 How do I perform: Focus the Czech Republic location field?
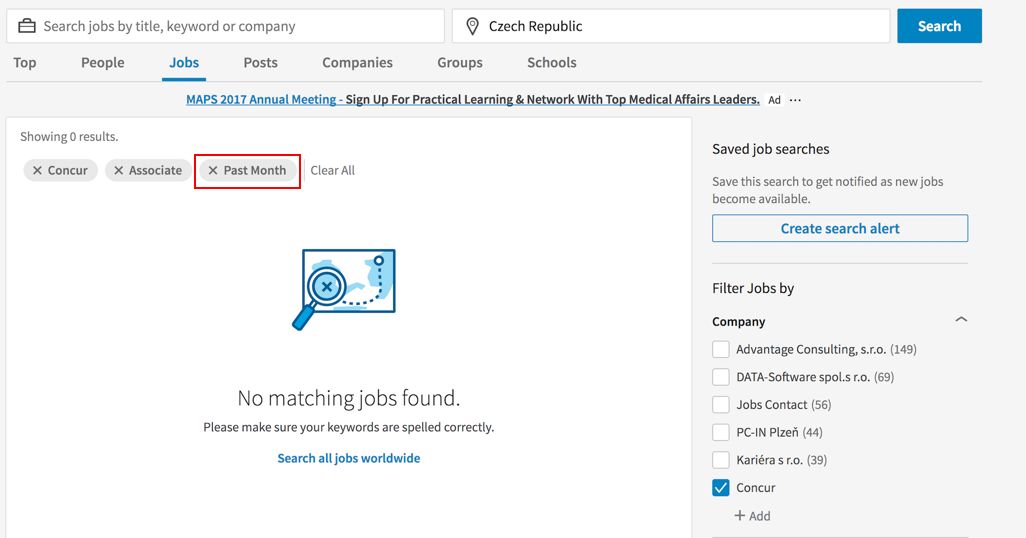(x=680, y=26)
